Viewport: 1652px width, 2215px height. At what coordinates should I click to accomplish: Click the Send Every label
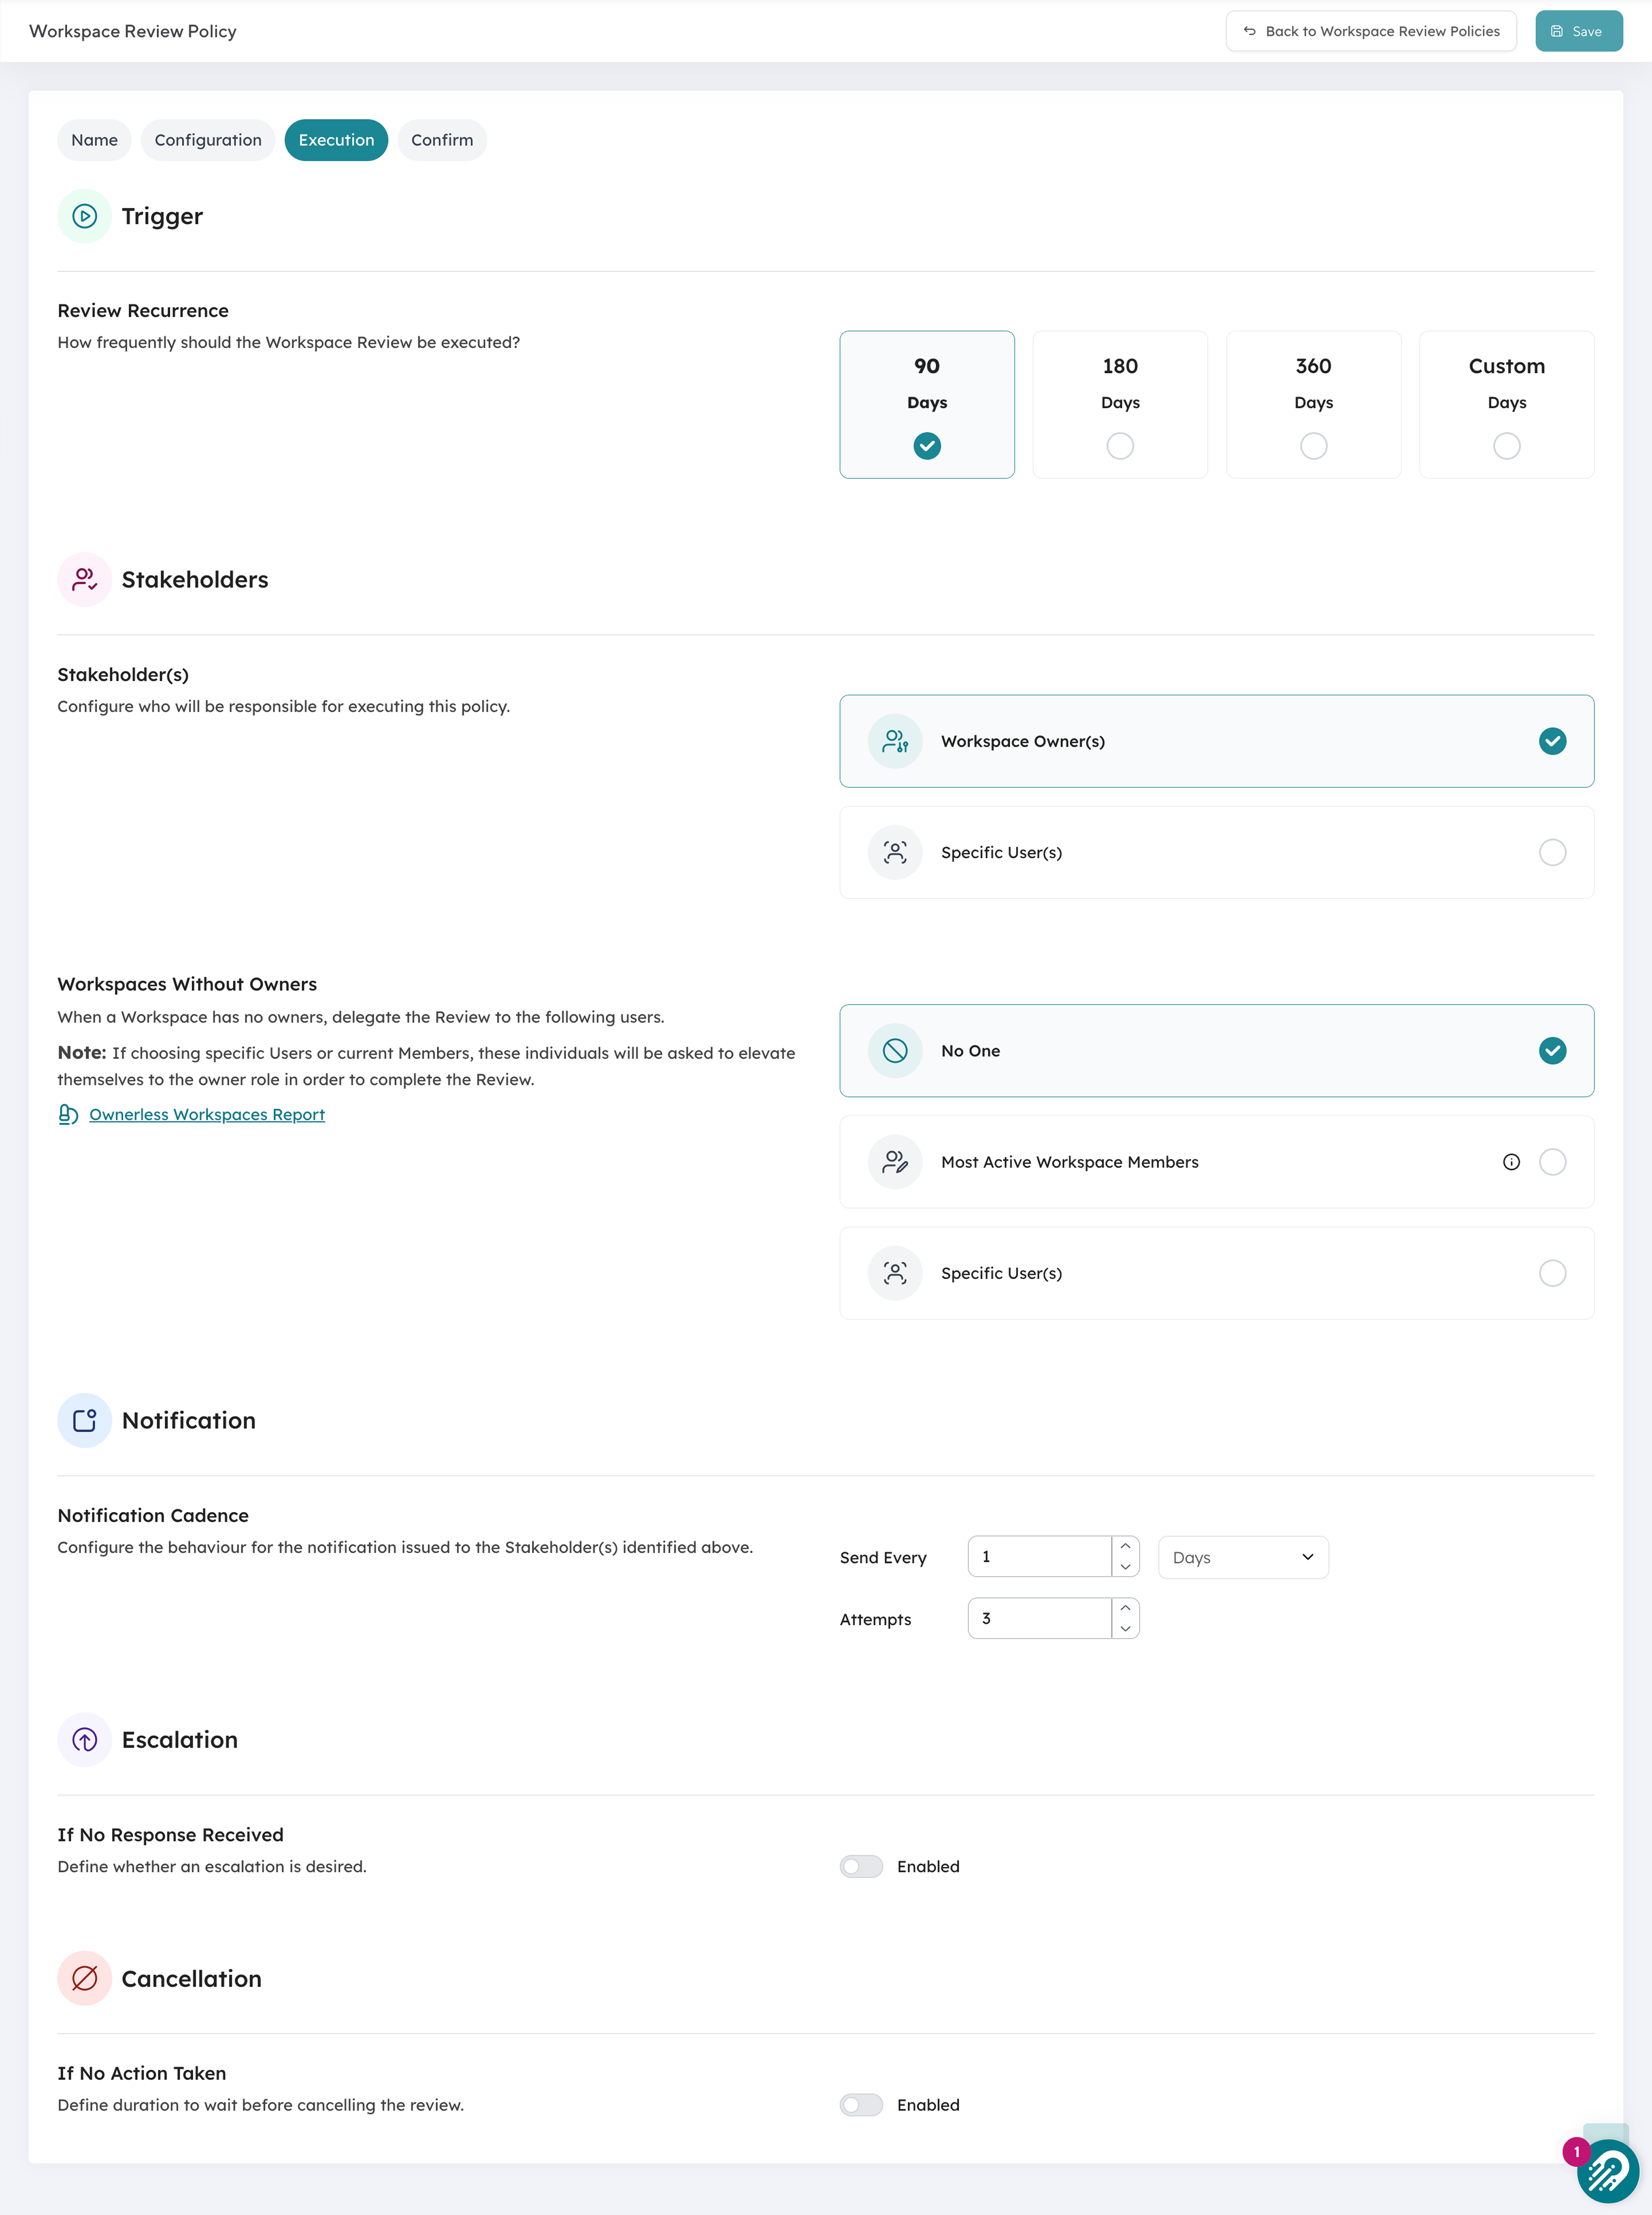(x=883, y=1557)
